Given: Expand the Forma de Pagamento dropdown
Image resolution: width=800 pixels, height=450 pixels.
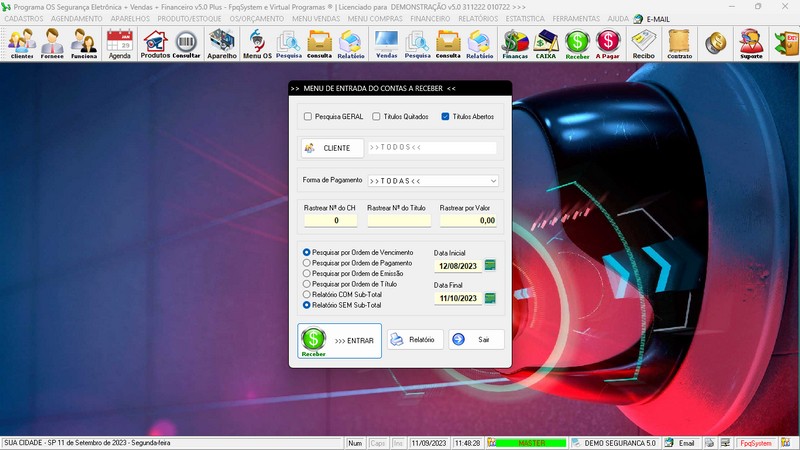Looking at the screenshot, I should pos(493,181).
